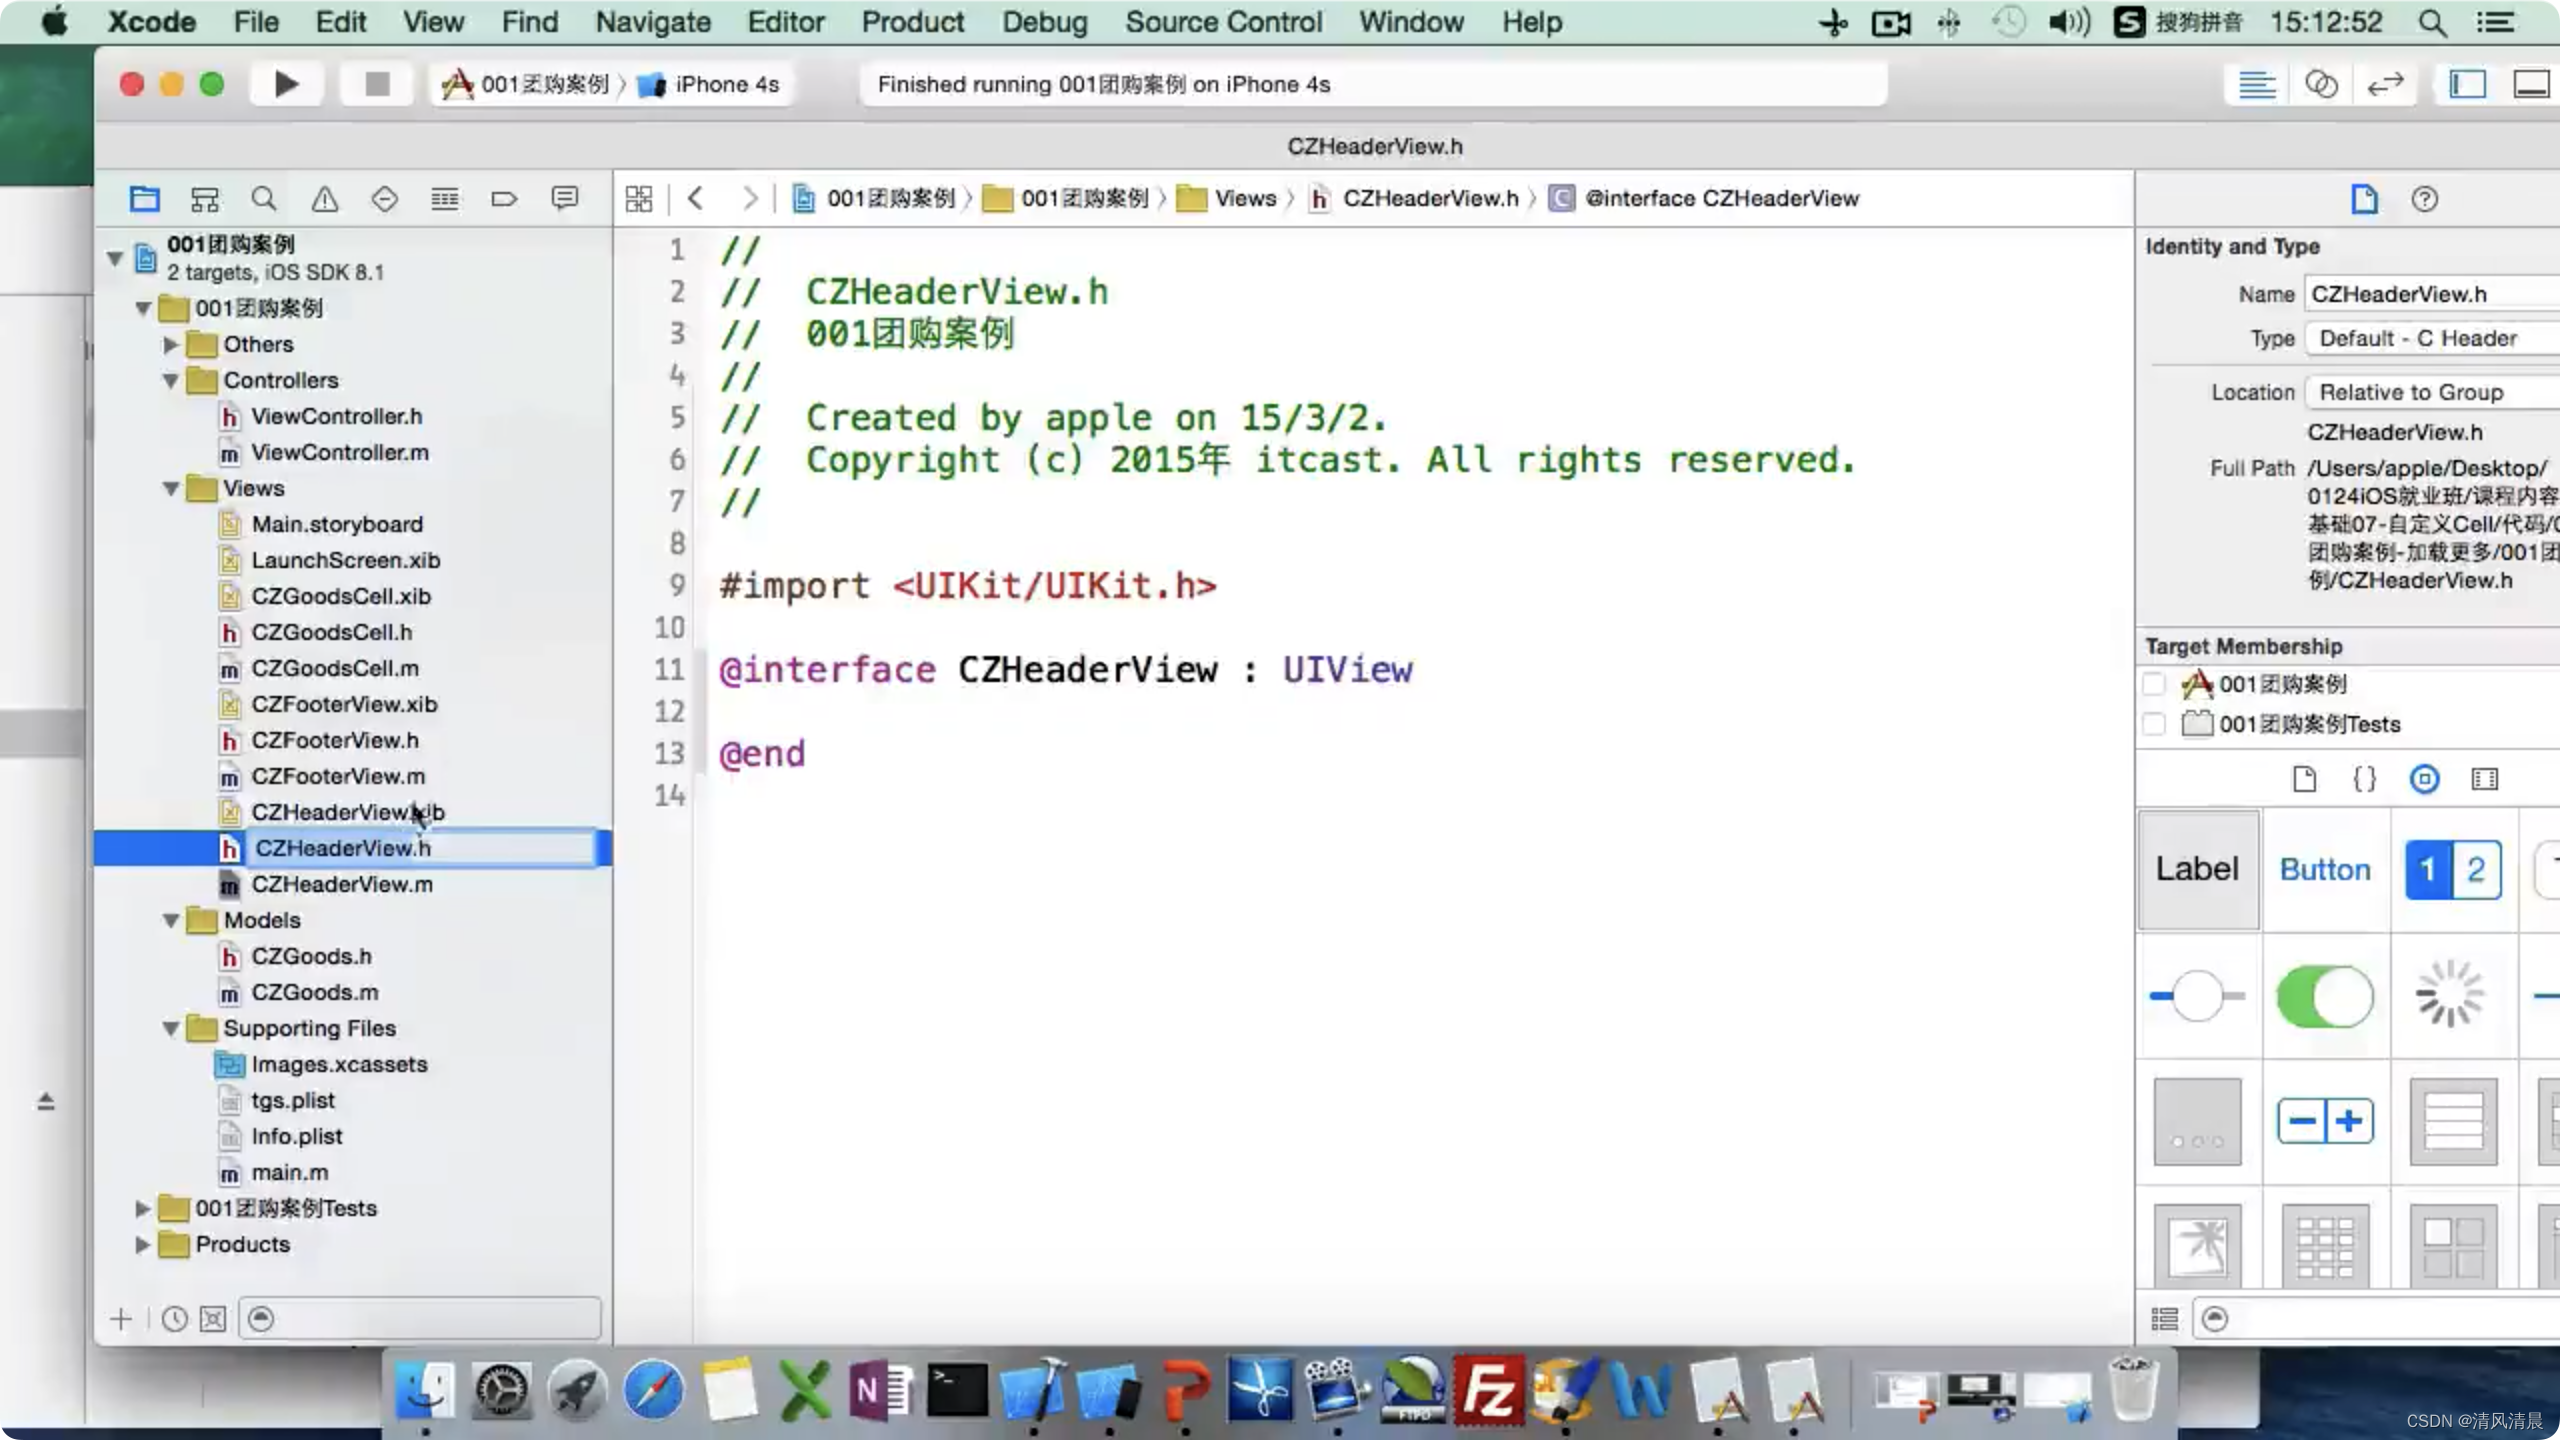Viewport: 2560px width, 1440px height.
Task: Drag the circular slider control
Action: click(x=2198, y=995)
